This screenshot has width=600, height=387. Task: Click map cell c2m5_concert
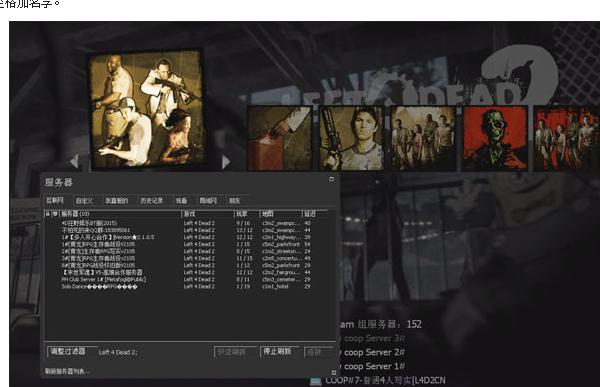point(281,258)
